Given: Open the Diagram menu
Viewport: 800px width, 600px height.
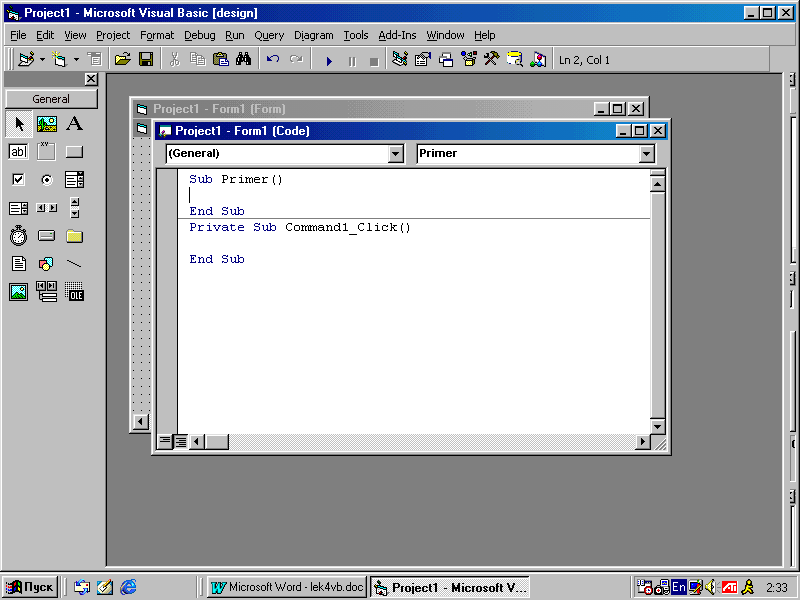Looking at the screenshot, I should (313, 35).
